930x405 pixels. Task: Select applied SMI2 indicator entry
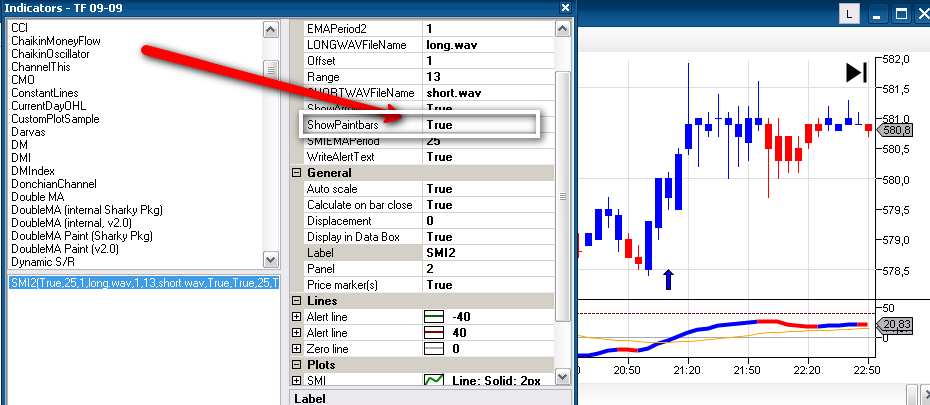(x=144, y=283)
